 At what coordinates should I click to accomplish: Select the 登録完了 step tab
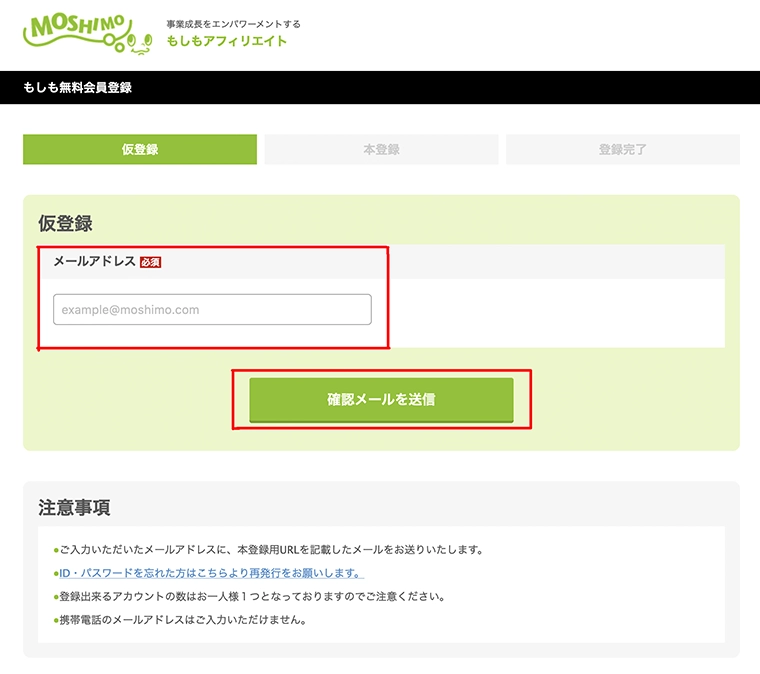[x=623, y=149]
